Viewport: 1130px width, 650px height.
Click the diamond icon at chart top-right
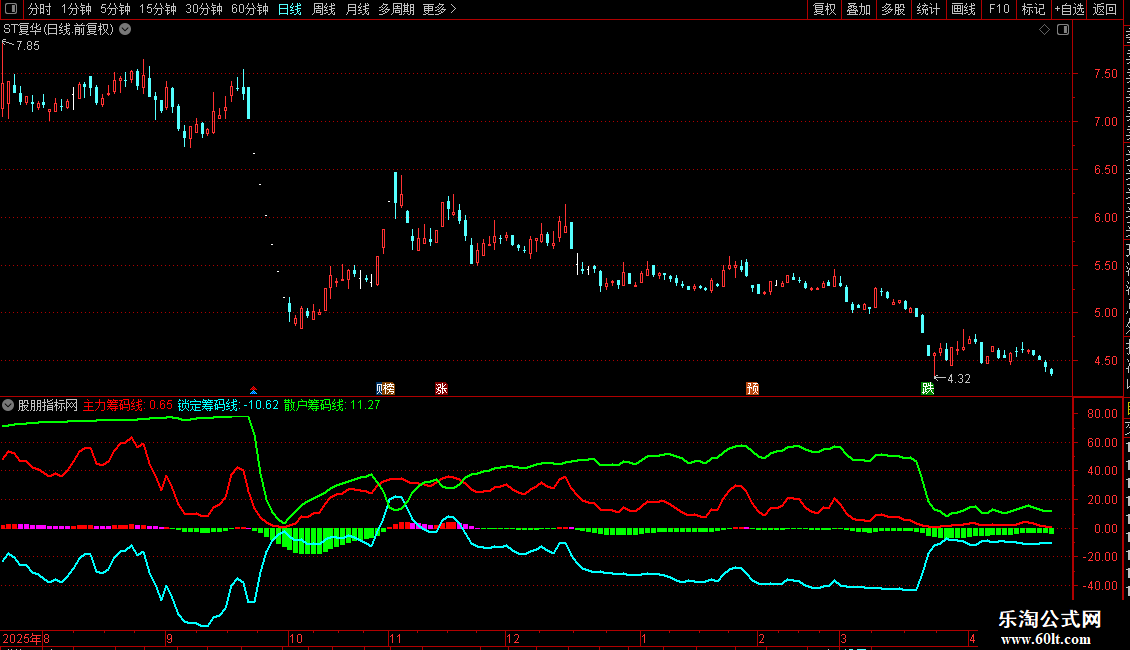(1044, 30)
